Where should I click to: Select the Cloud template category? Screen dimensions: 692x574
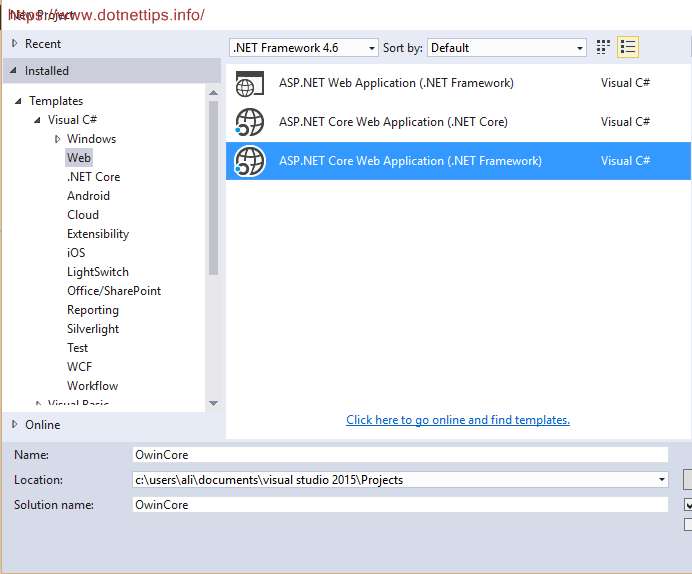pyautogui.click(x=83, y=215)
